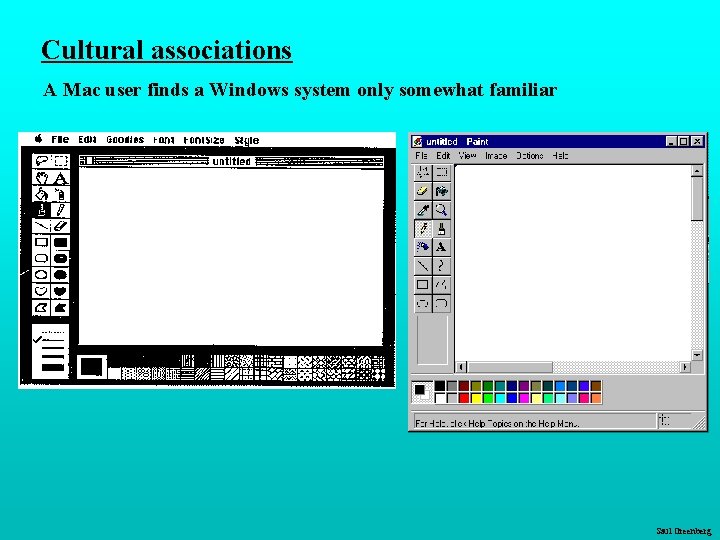Viewport: 720px width, 540px height.
Task: Open the FontSize menu in MacPaint
Action: click(x=204, y=140)
